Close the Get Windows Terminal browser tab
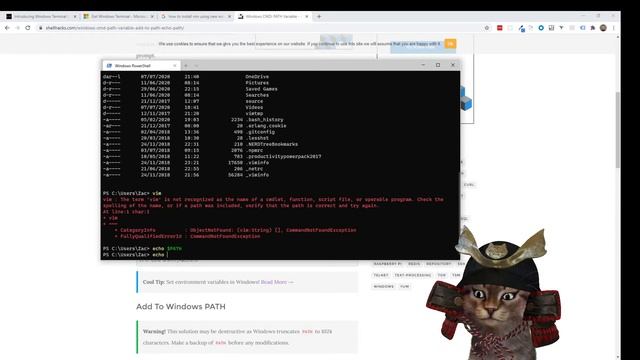Screen dimensions: 640x360 [x=152, y=16]
